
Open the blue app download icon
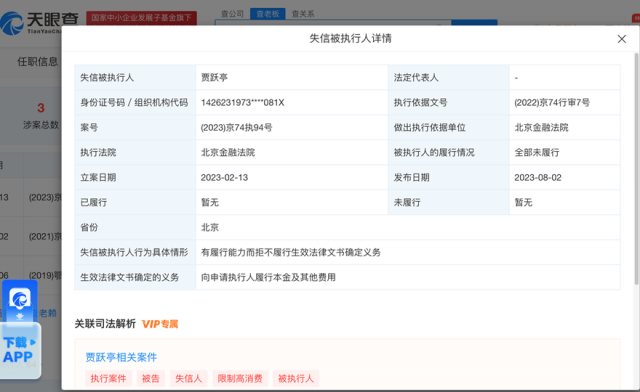[20, 301]
